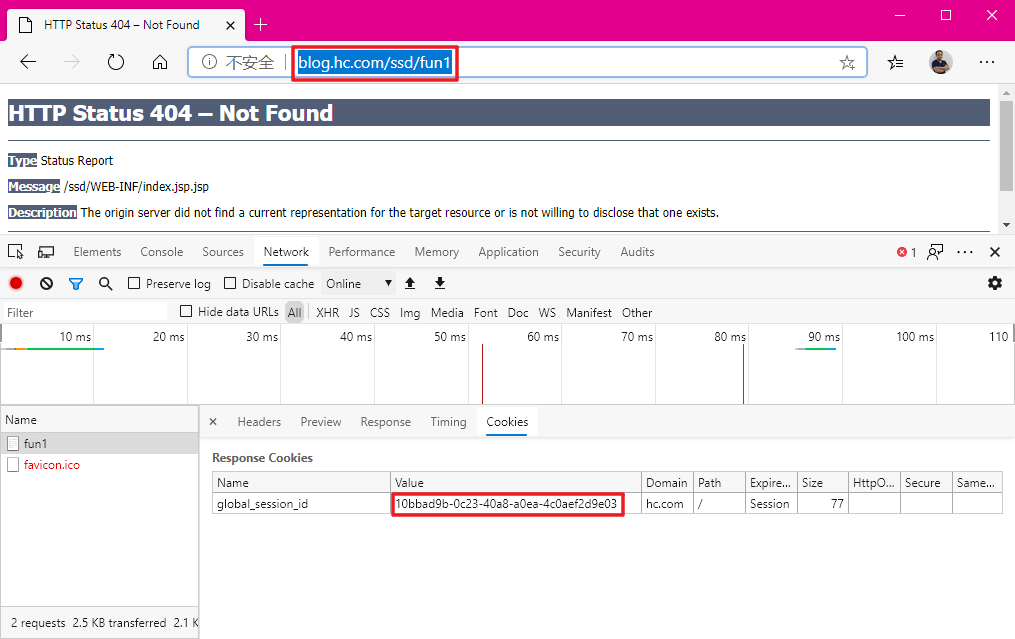
Task: Check Hide data URLs
Action: click(186, 311)
